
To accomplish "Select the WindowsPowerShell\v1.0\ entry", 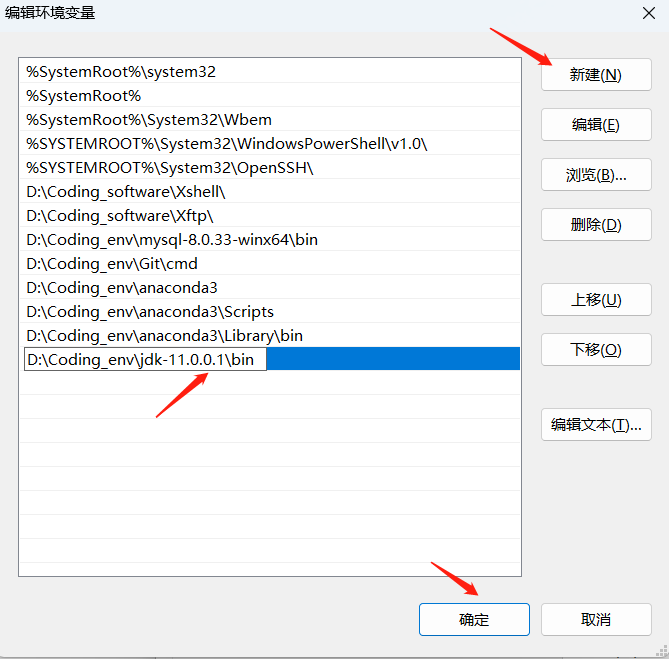I will pyautogui.click(x=270, y=143).
